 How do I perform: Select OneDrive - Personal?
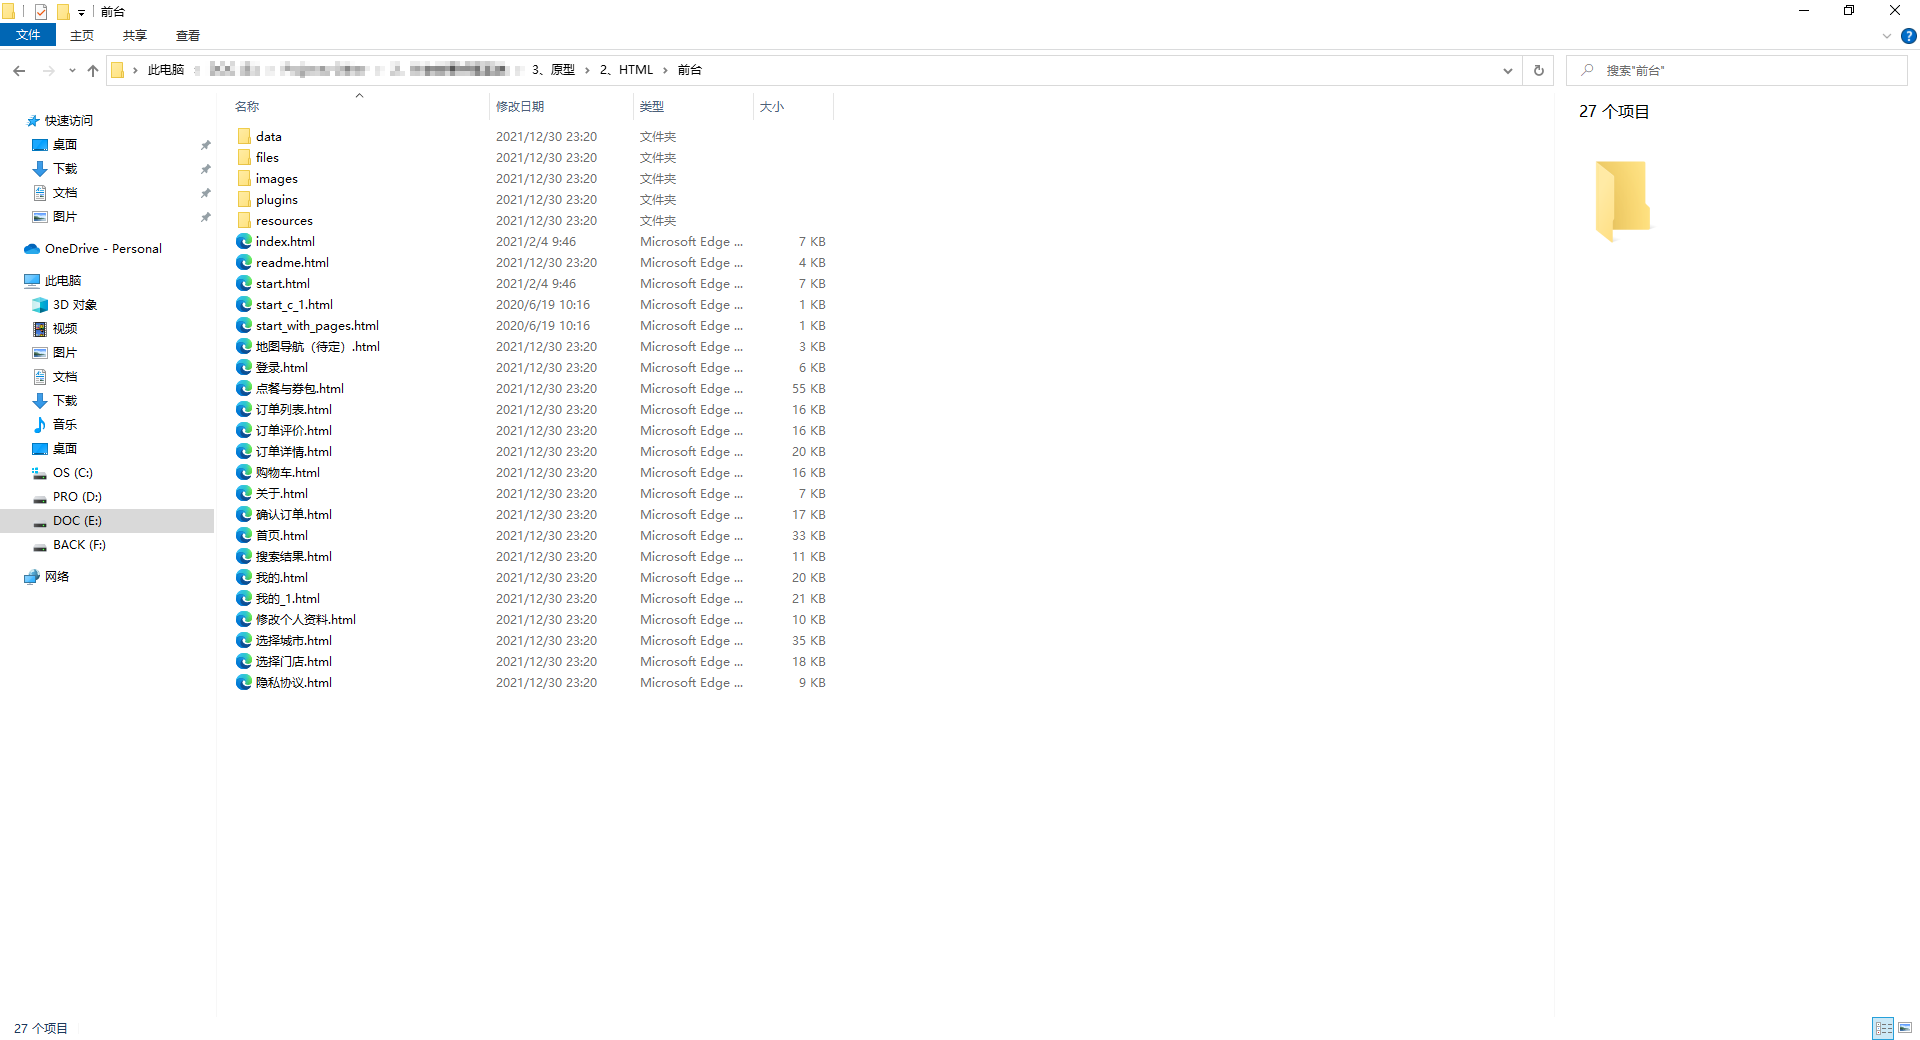(x=103, y=249)
